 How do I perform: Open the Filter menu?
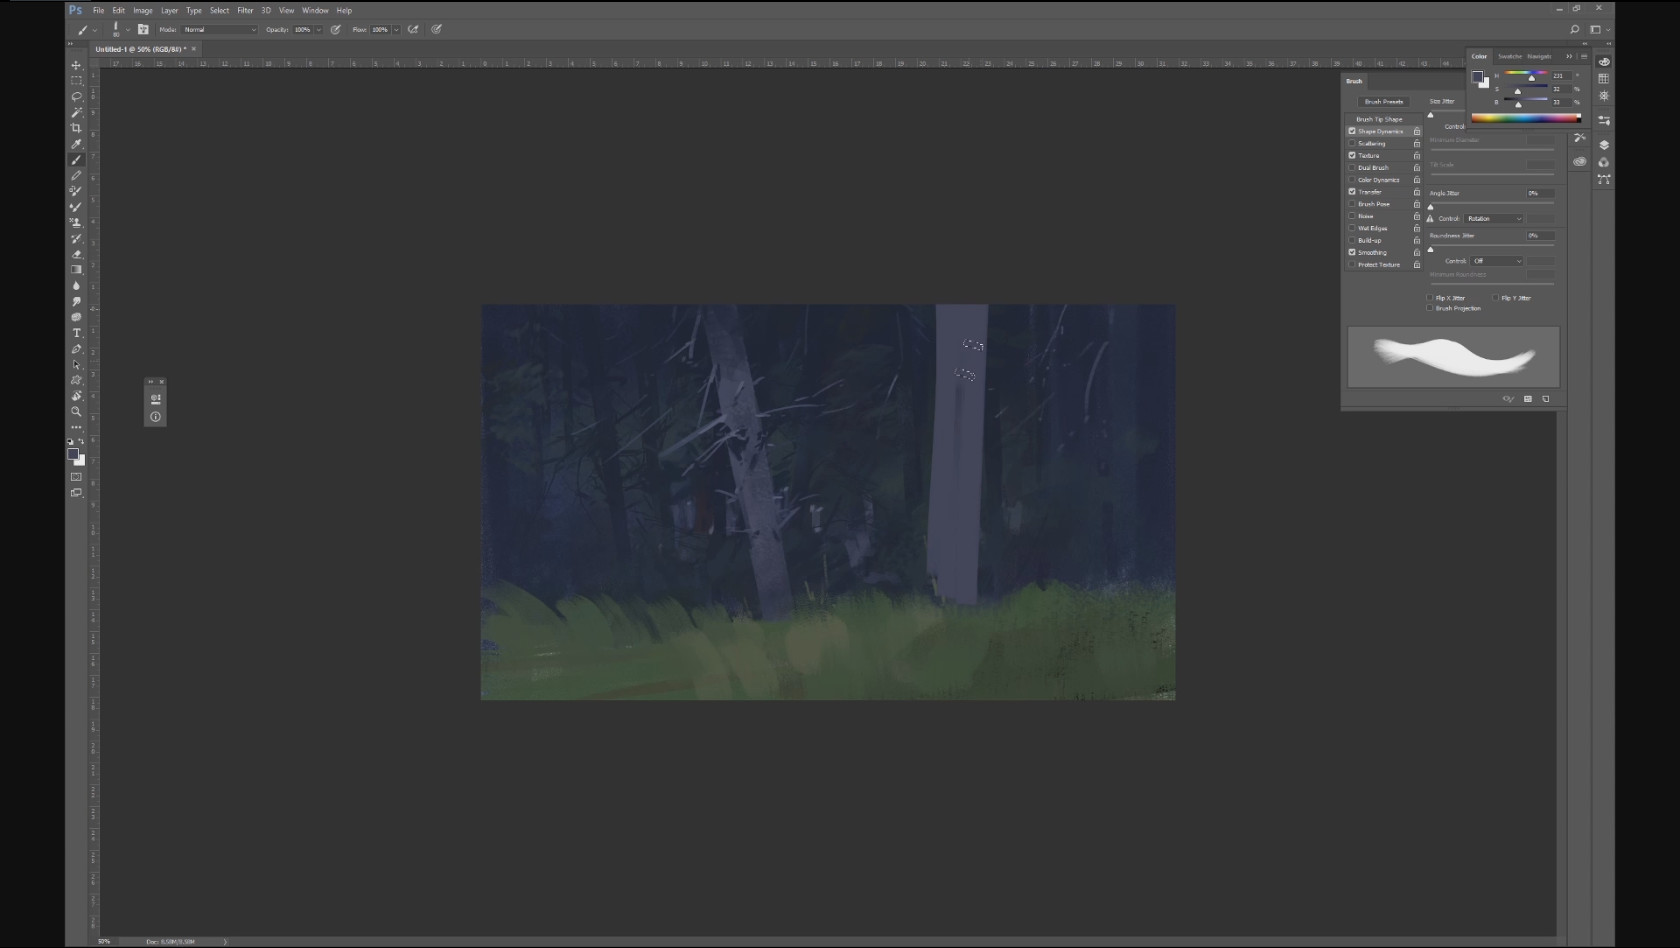[244, 10]
